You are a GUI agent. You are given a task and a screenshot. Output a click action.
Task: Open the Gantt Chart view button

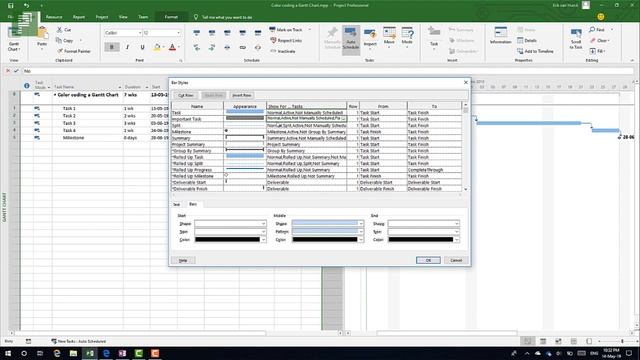click(x=13, y=39)
